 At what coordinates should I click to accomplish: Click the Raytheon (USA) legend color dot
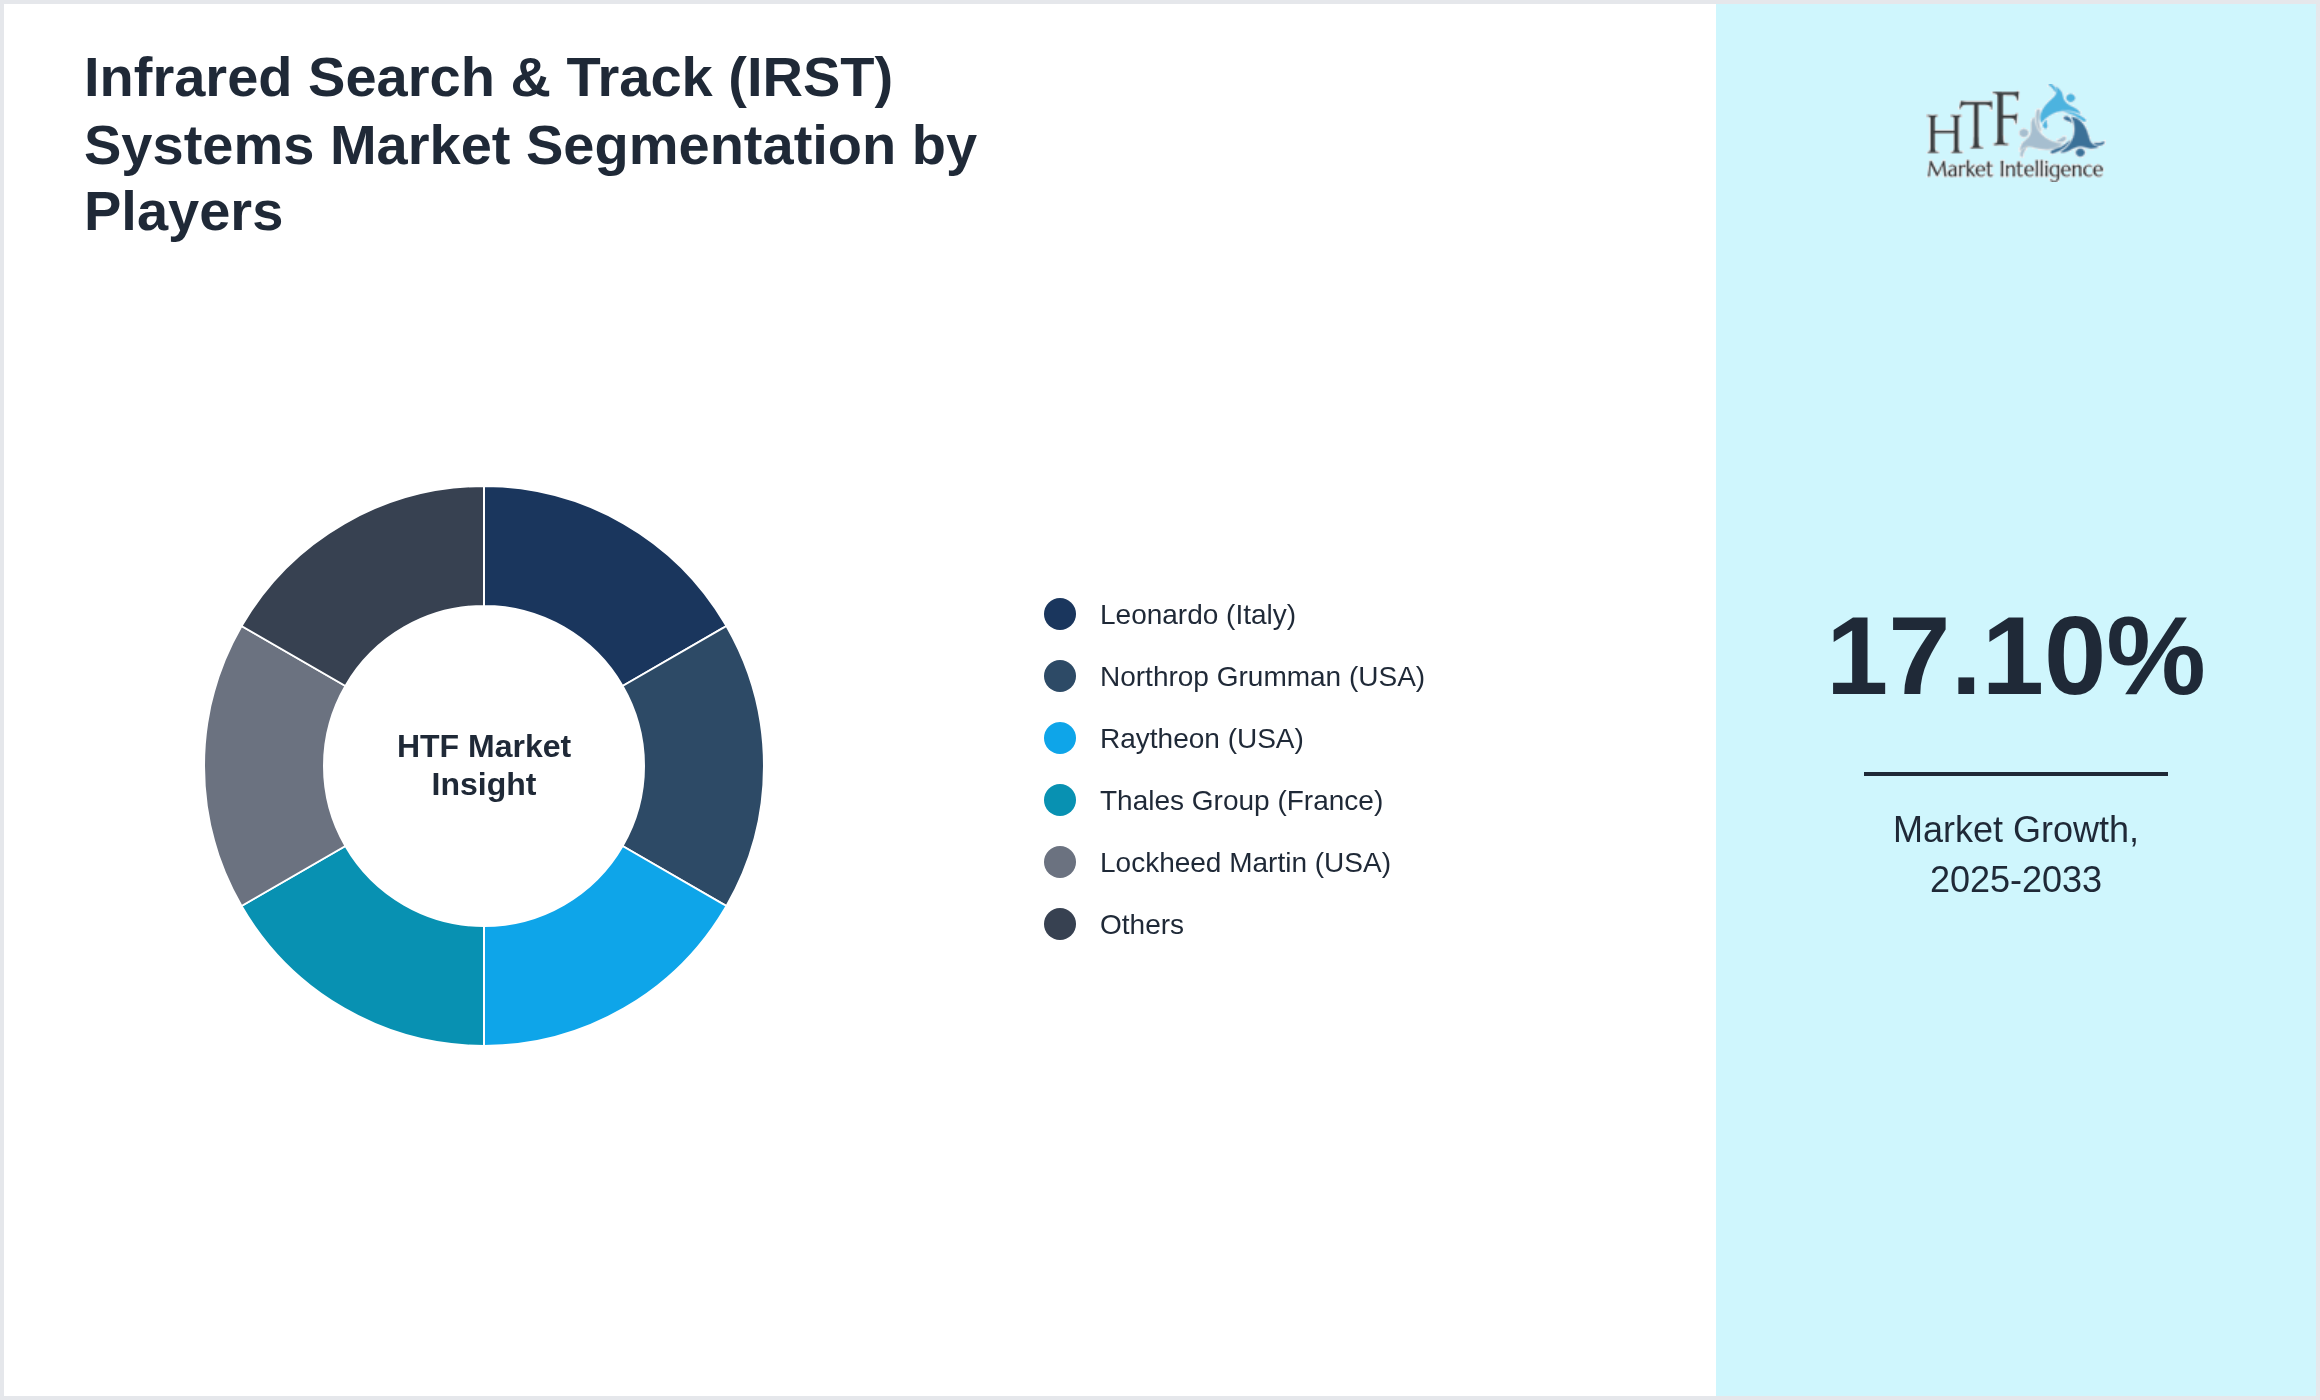(1060, 738)
